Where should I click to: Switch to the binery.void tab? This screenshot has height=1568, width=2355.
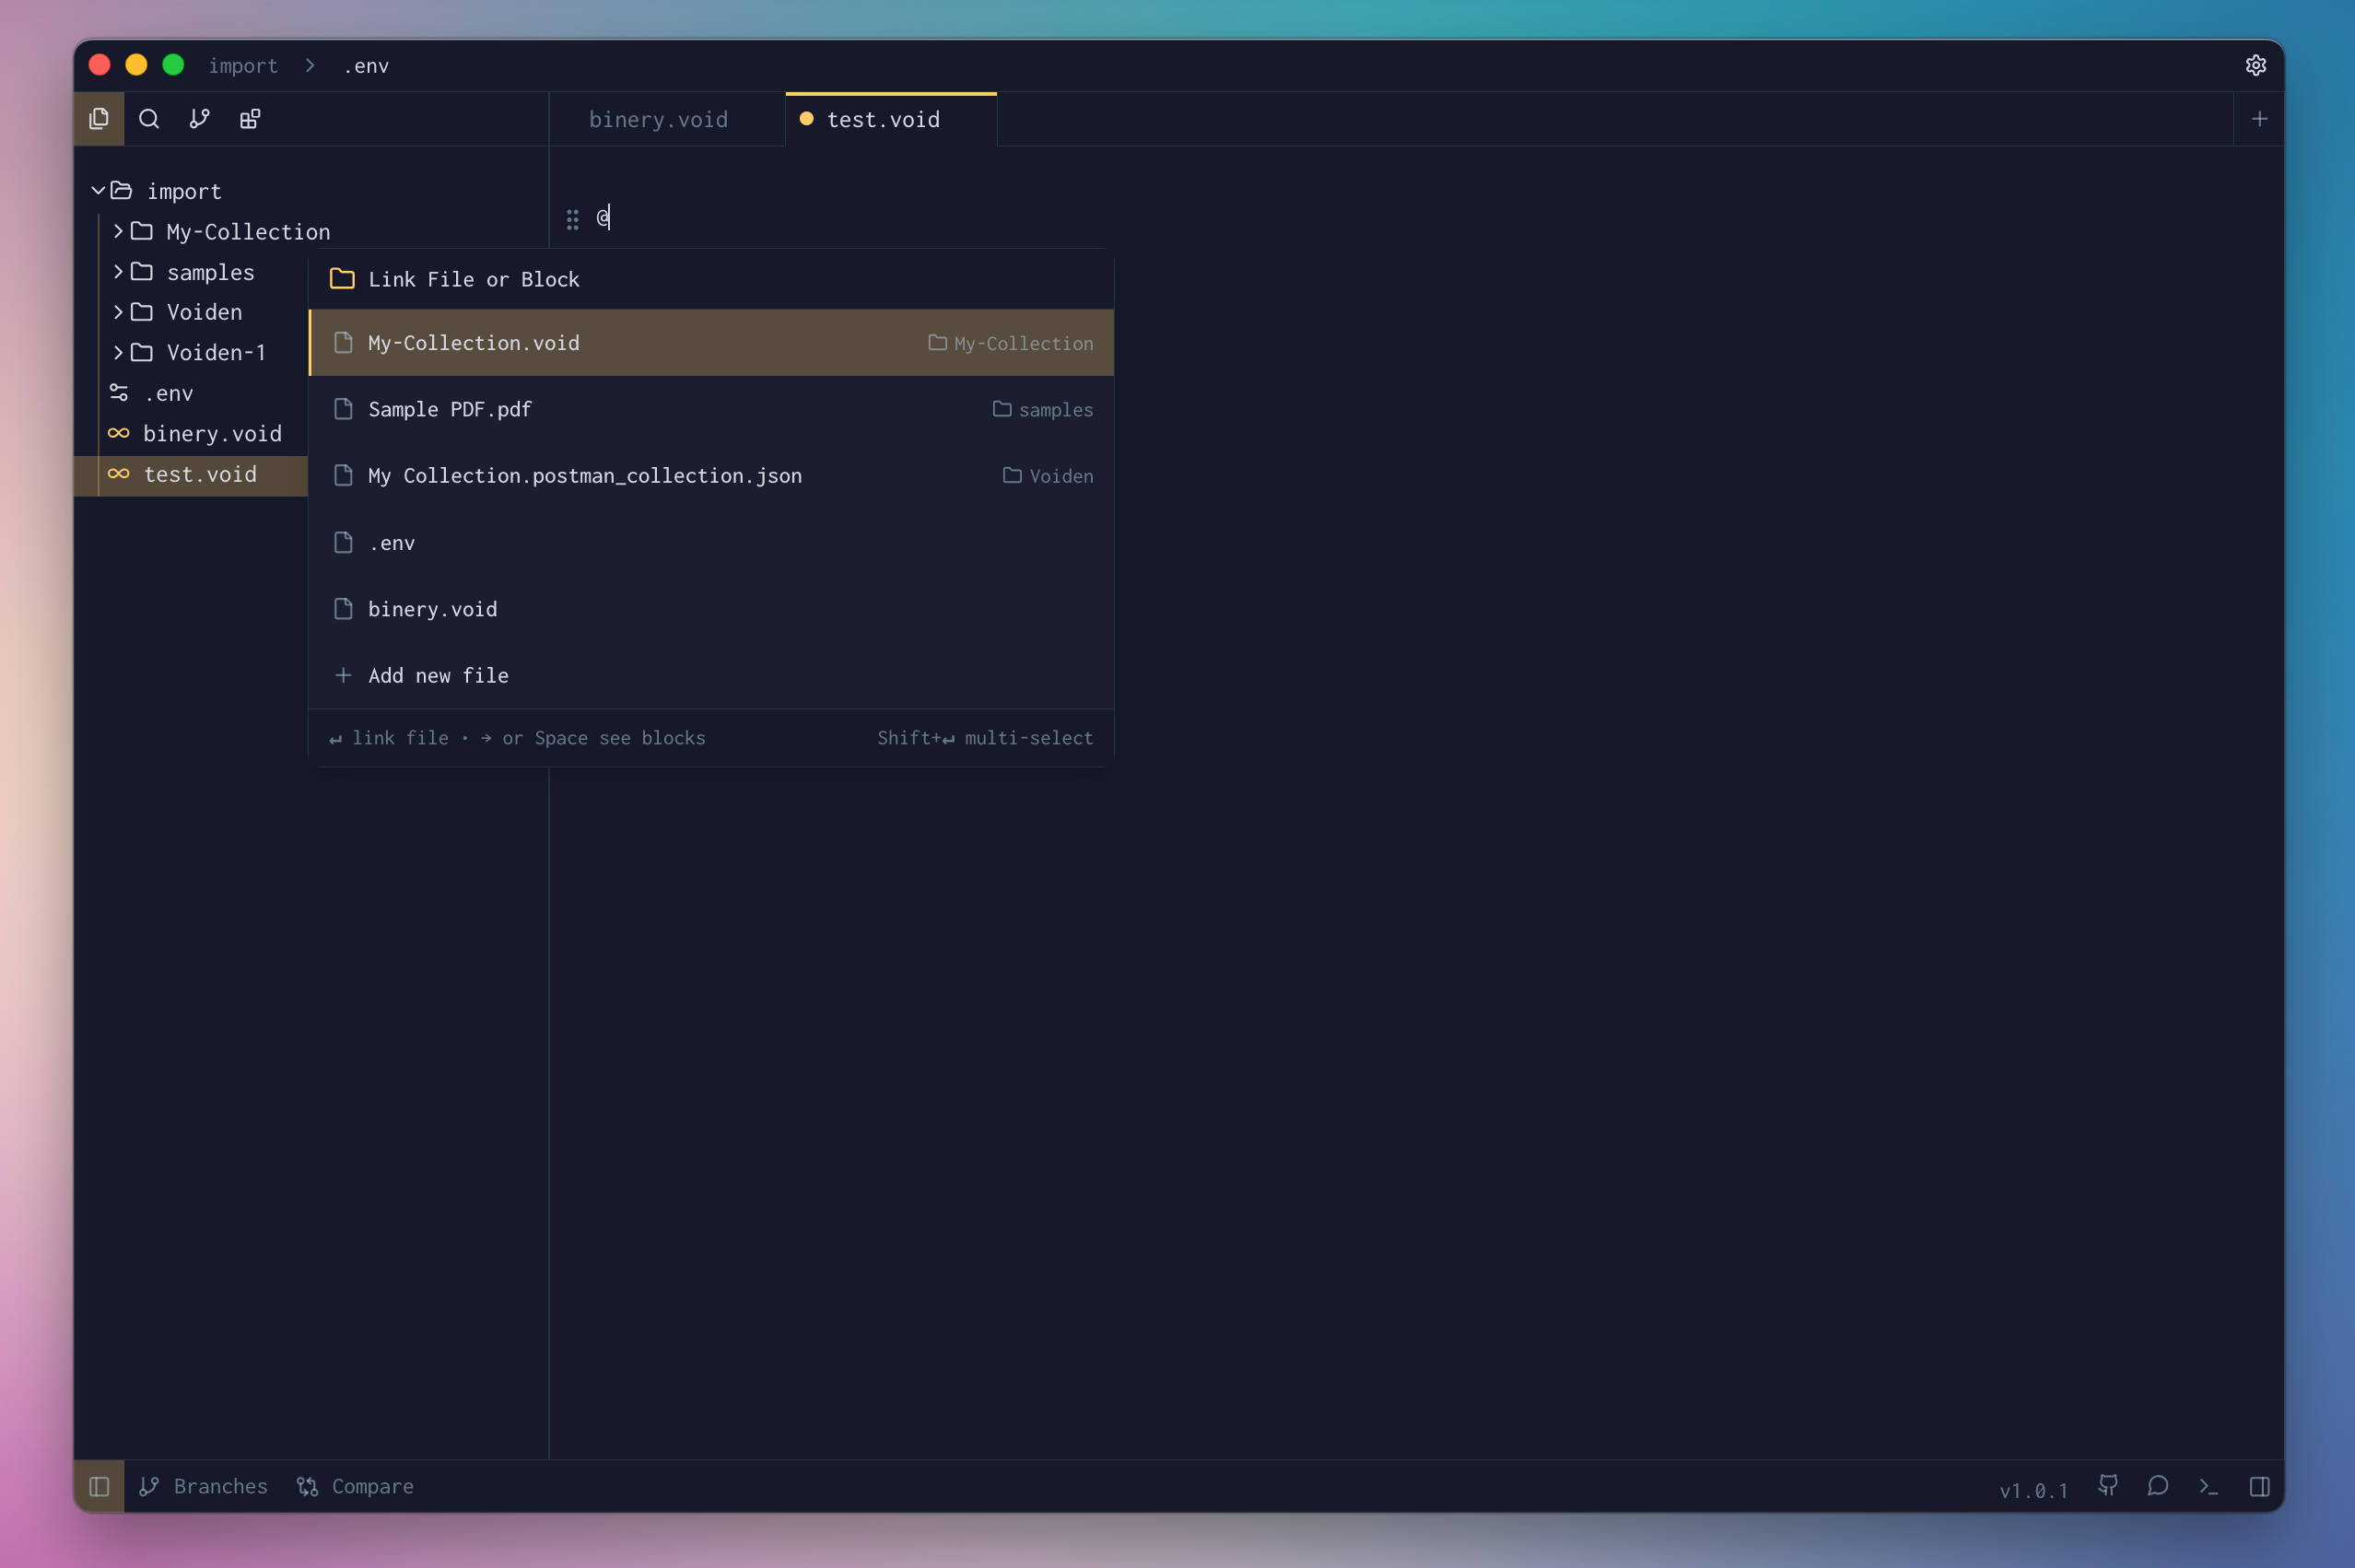click(658, 120)
